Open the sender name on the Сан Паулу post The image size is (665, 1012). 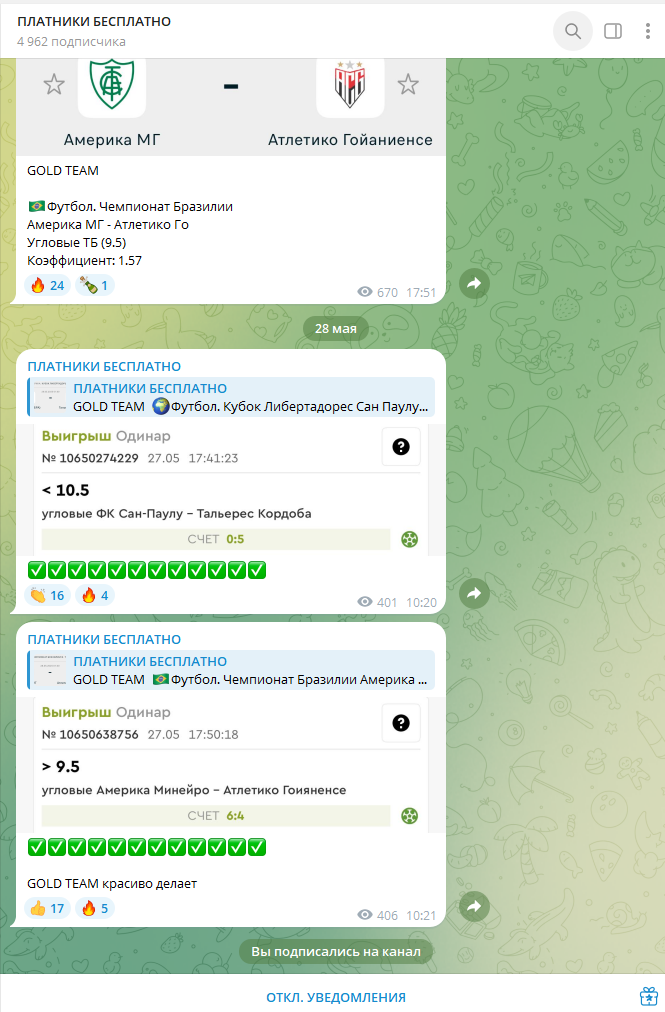click(x=104, y=366)
